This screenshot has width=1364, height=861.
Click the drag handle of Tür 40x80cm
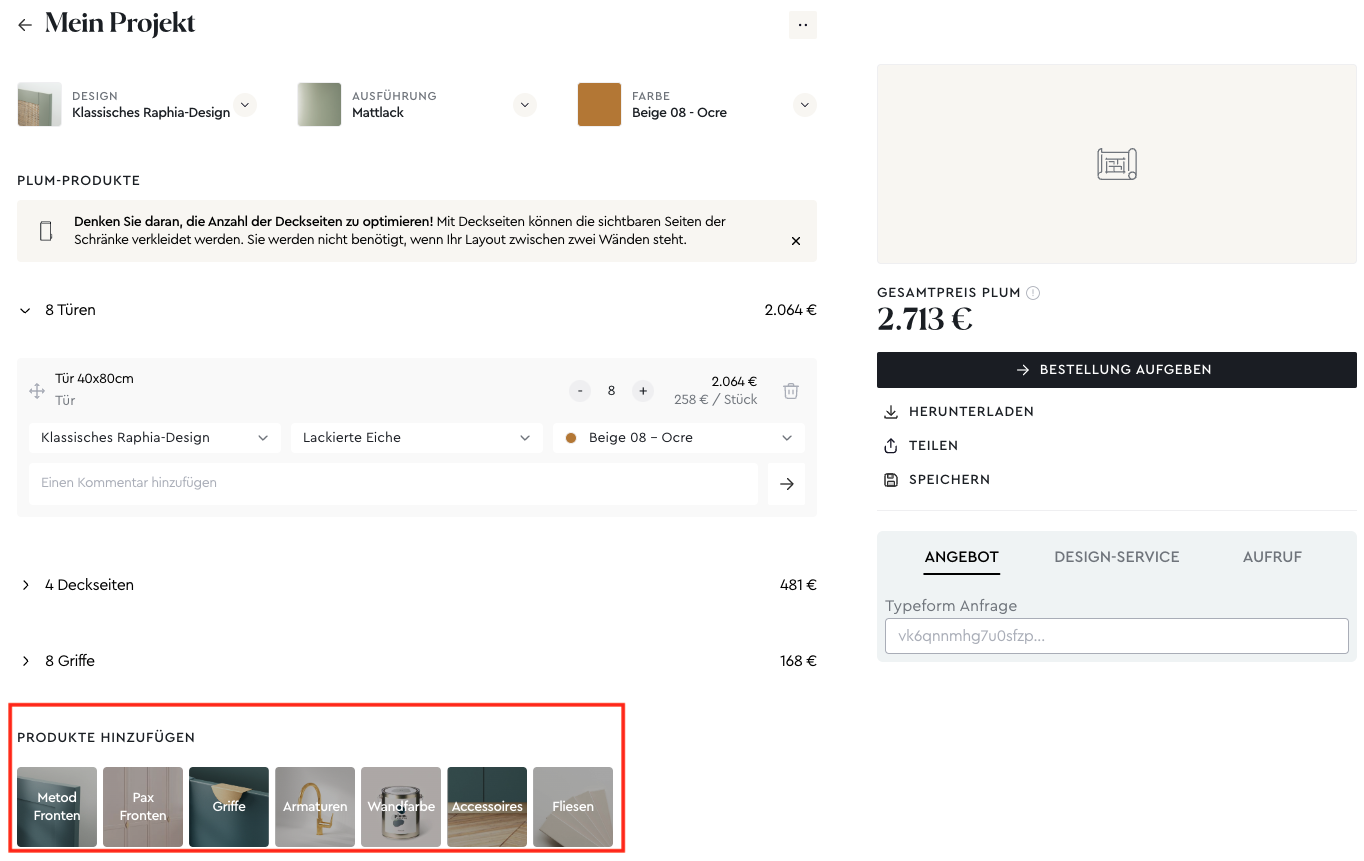(x=37, y=391)
